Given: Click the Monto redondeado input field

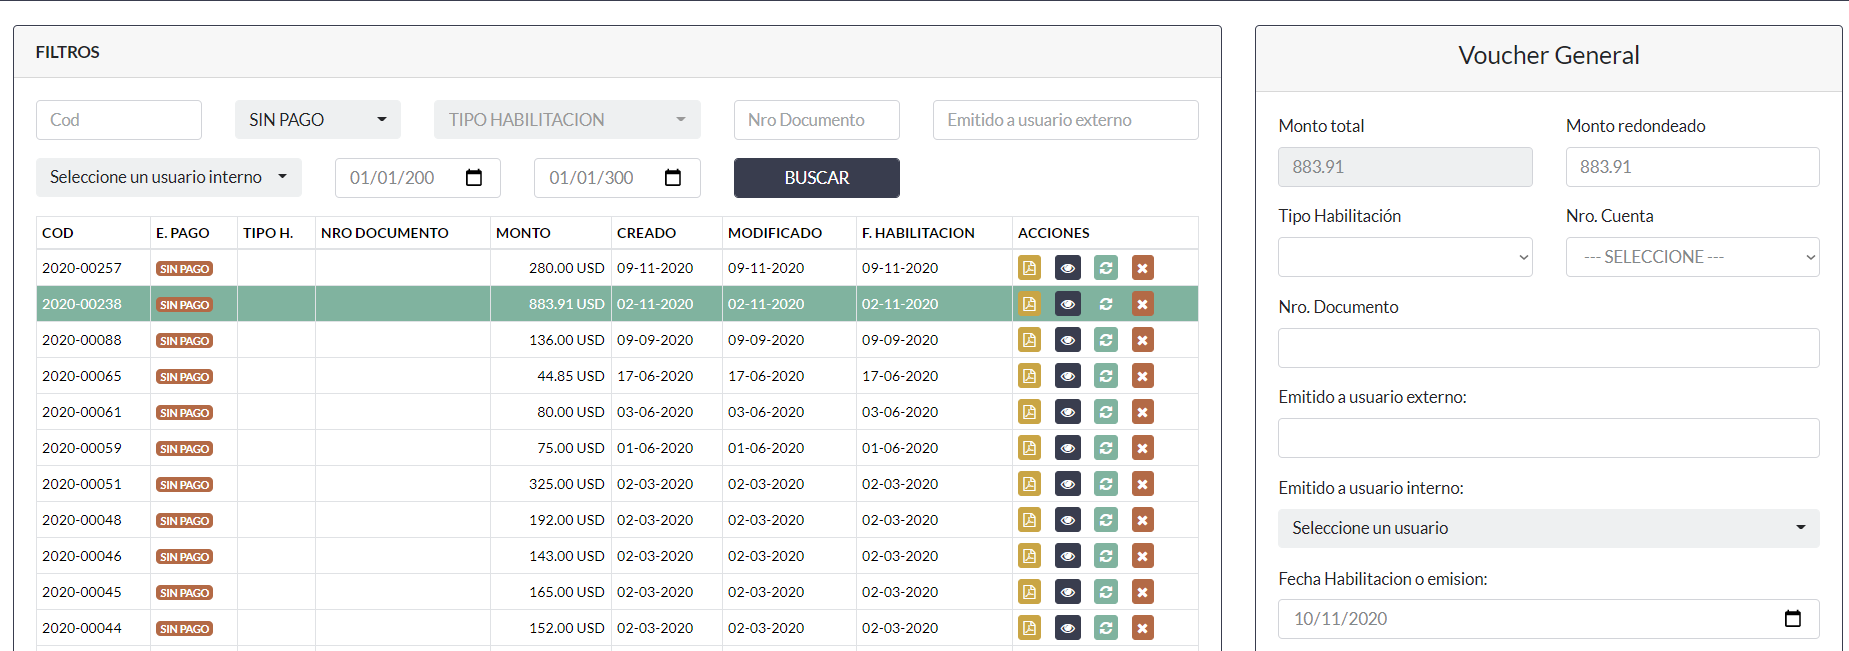Looking at the screenshot, I should (1691, 167).
